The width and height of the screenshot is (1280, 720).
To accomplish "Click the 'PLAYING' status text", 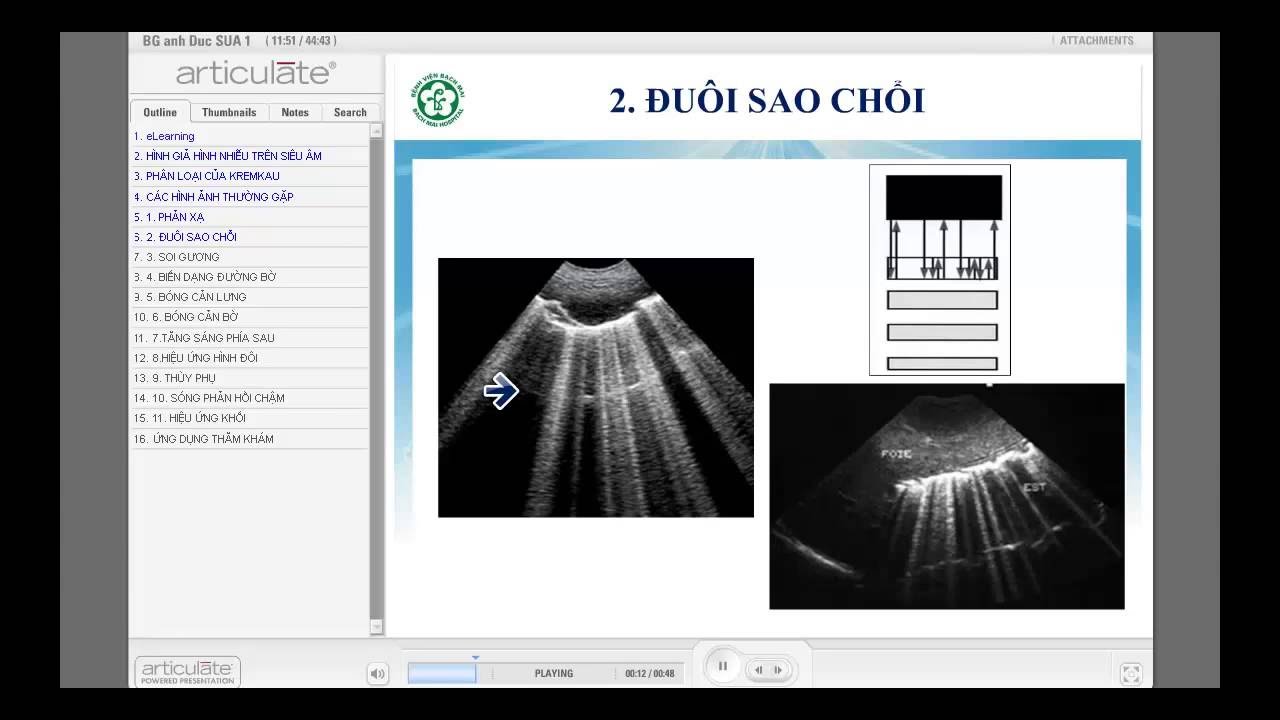I will [554, 674].
